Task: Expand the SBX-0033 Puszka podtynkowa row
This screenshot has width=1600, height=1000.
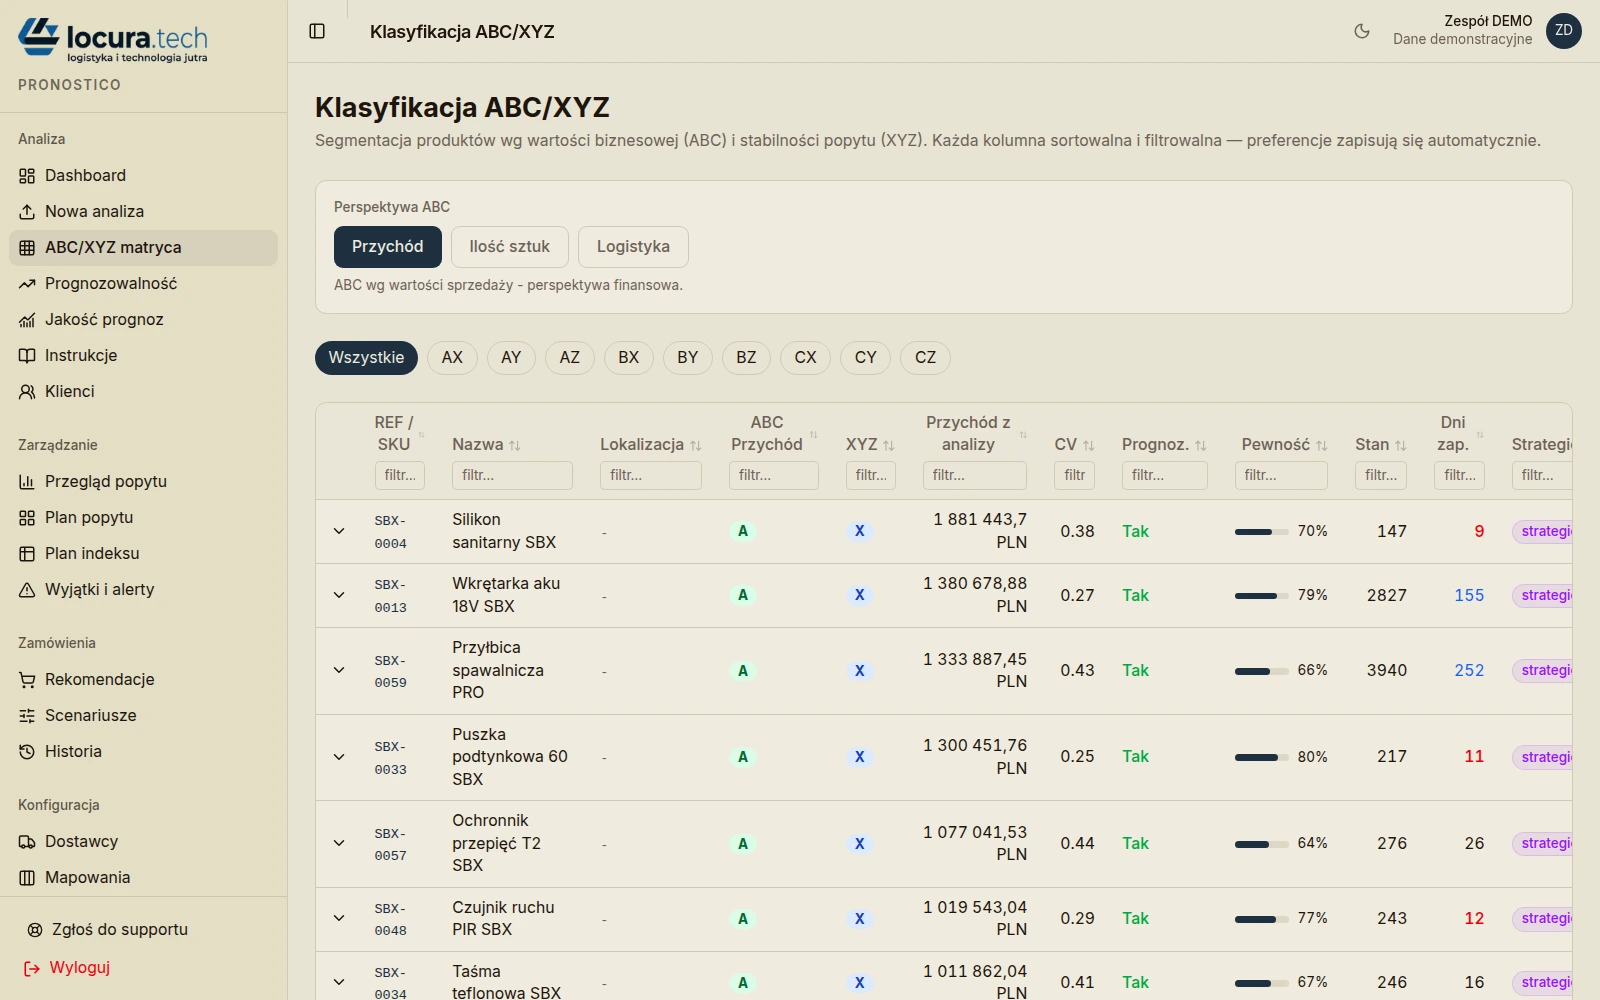Action: (x=339, y=757)
